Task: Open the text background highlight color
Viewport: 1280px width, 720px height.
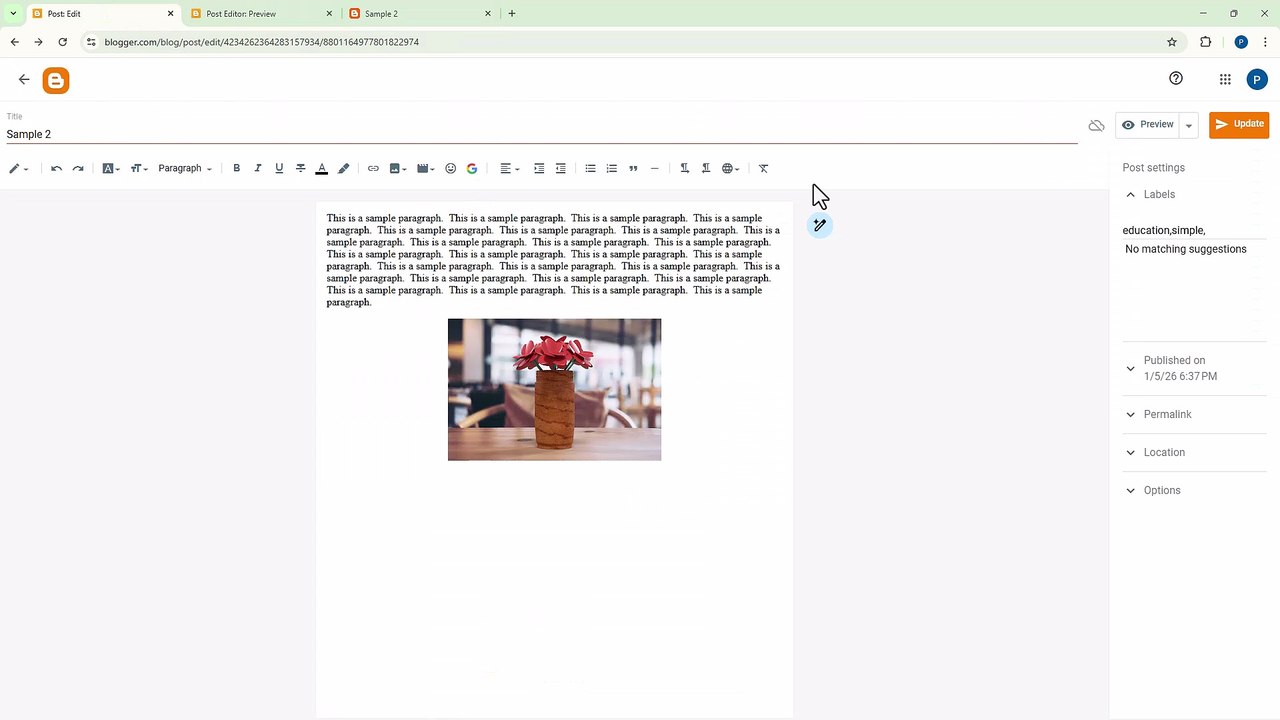Action: point(344,168)
